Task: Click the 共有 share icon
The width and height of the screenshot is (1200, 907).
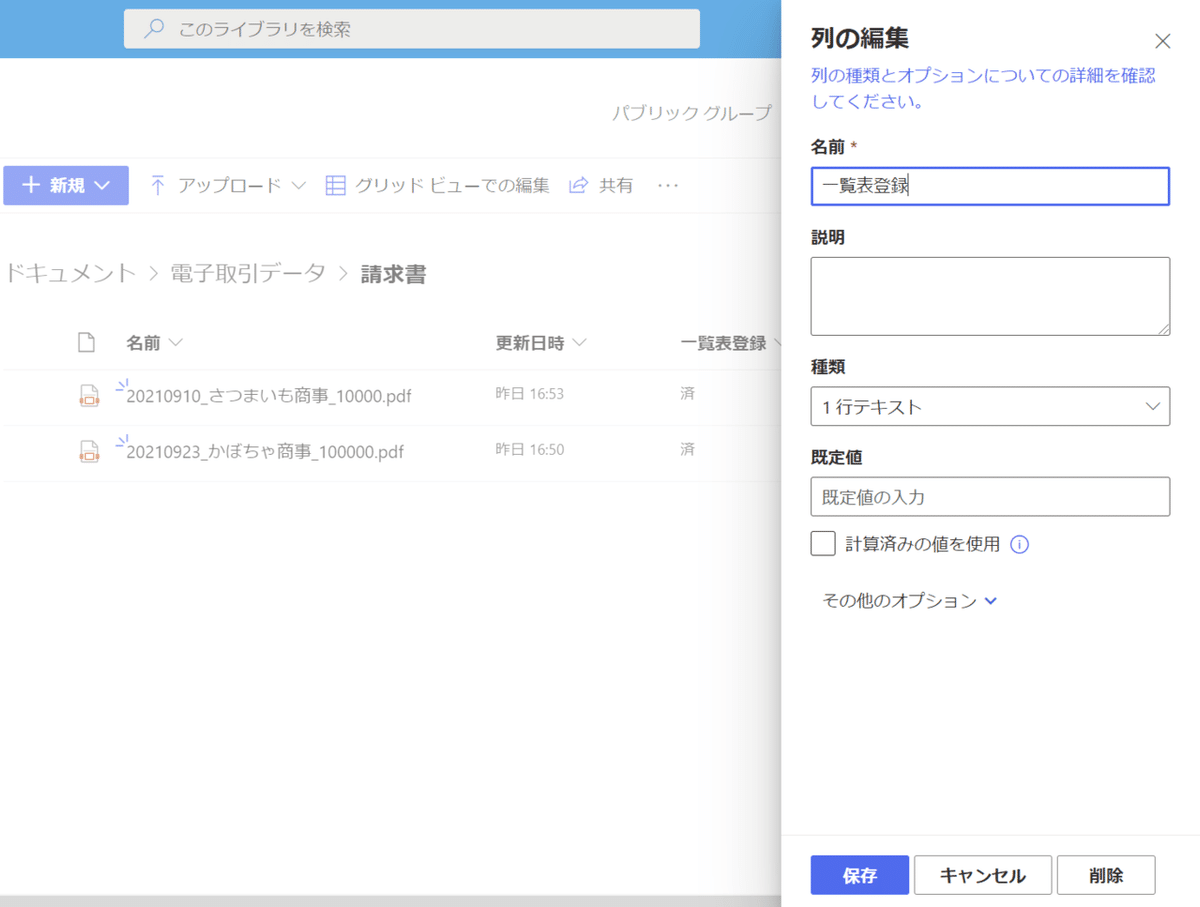Action: pyautogui.click(x=576, y=184)
